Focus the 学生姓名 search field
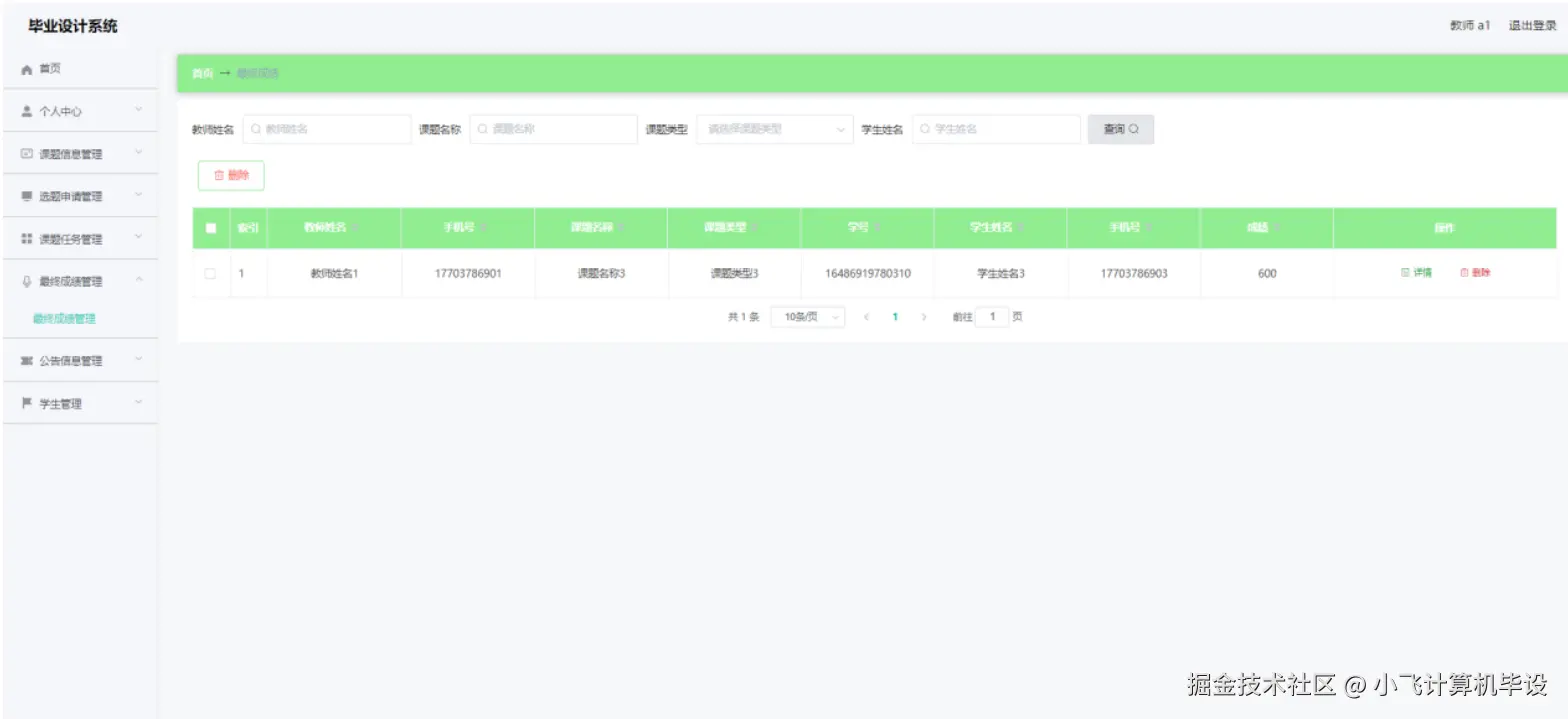Image resolution: width=1568 pixels, height=719 pixels. click(x=997, y=129)
